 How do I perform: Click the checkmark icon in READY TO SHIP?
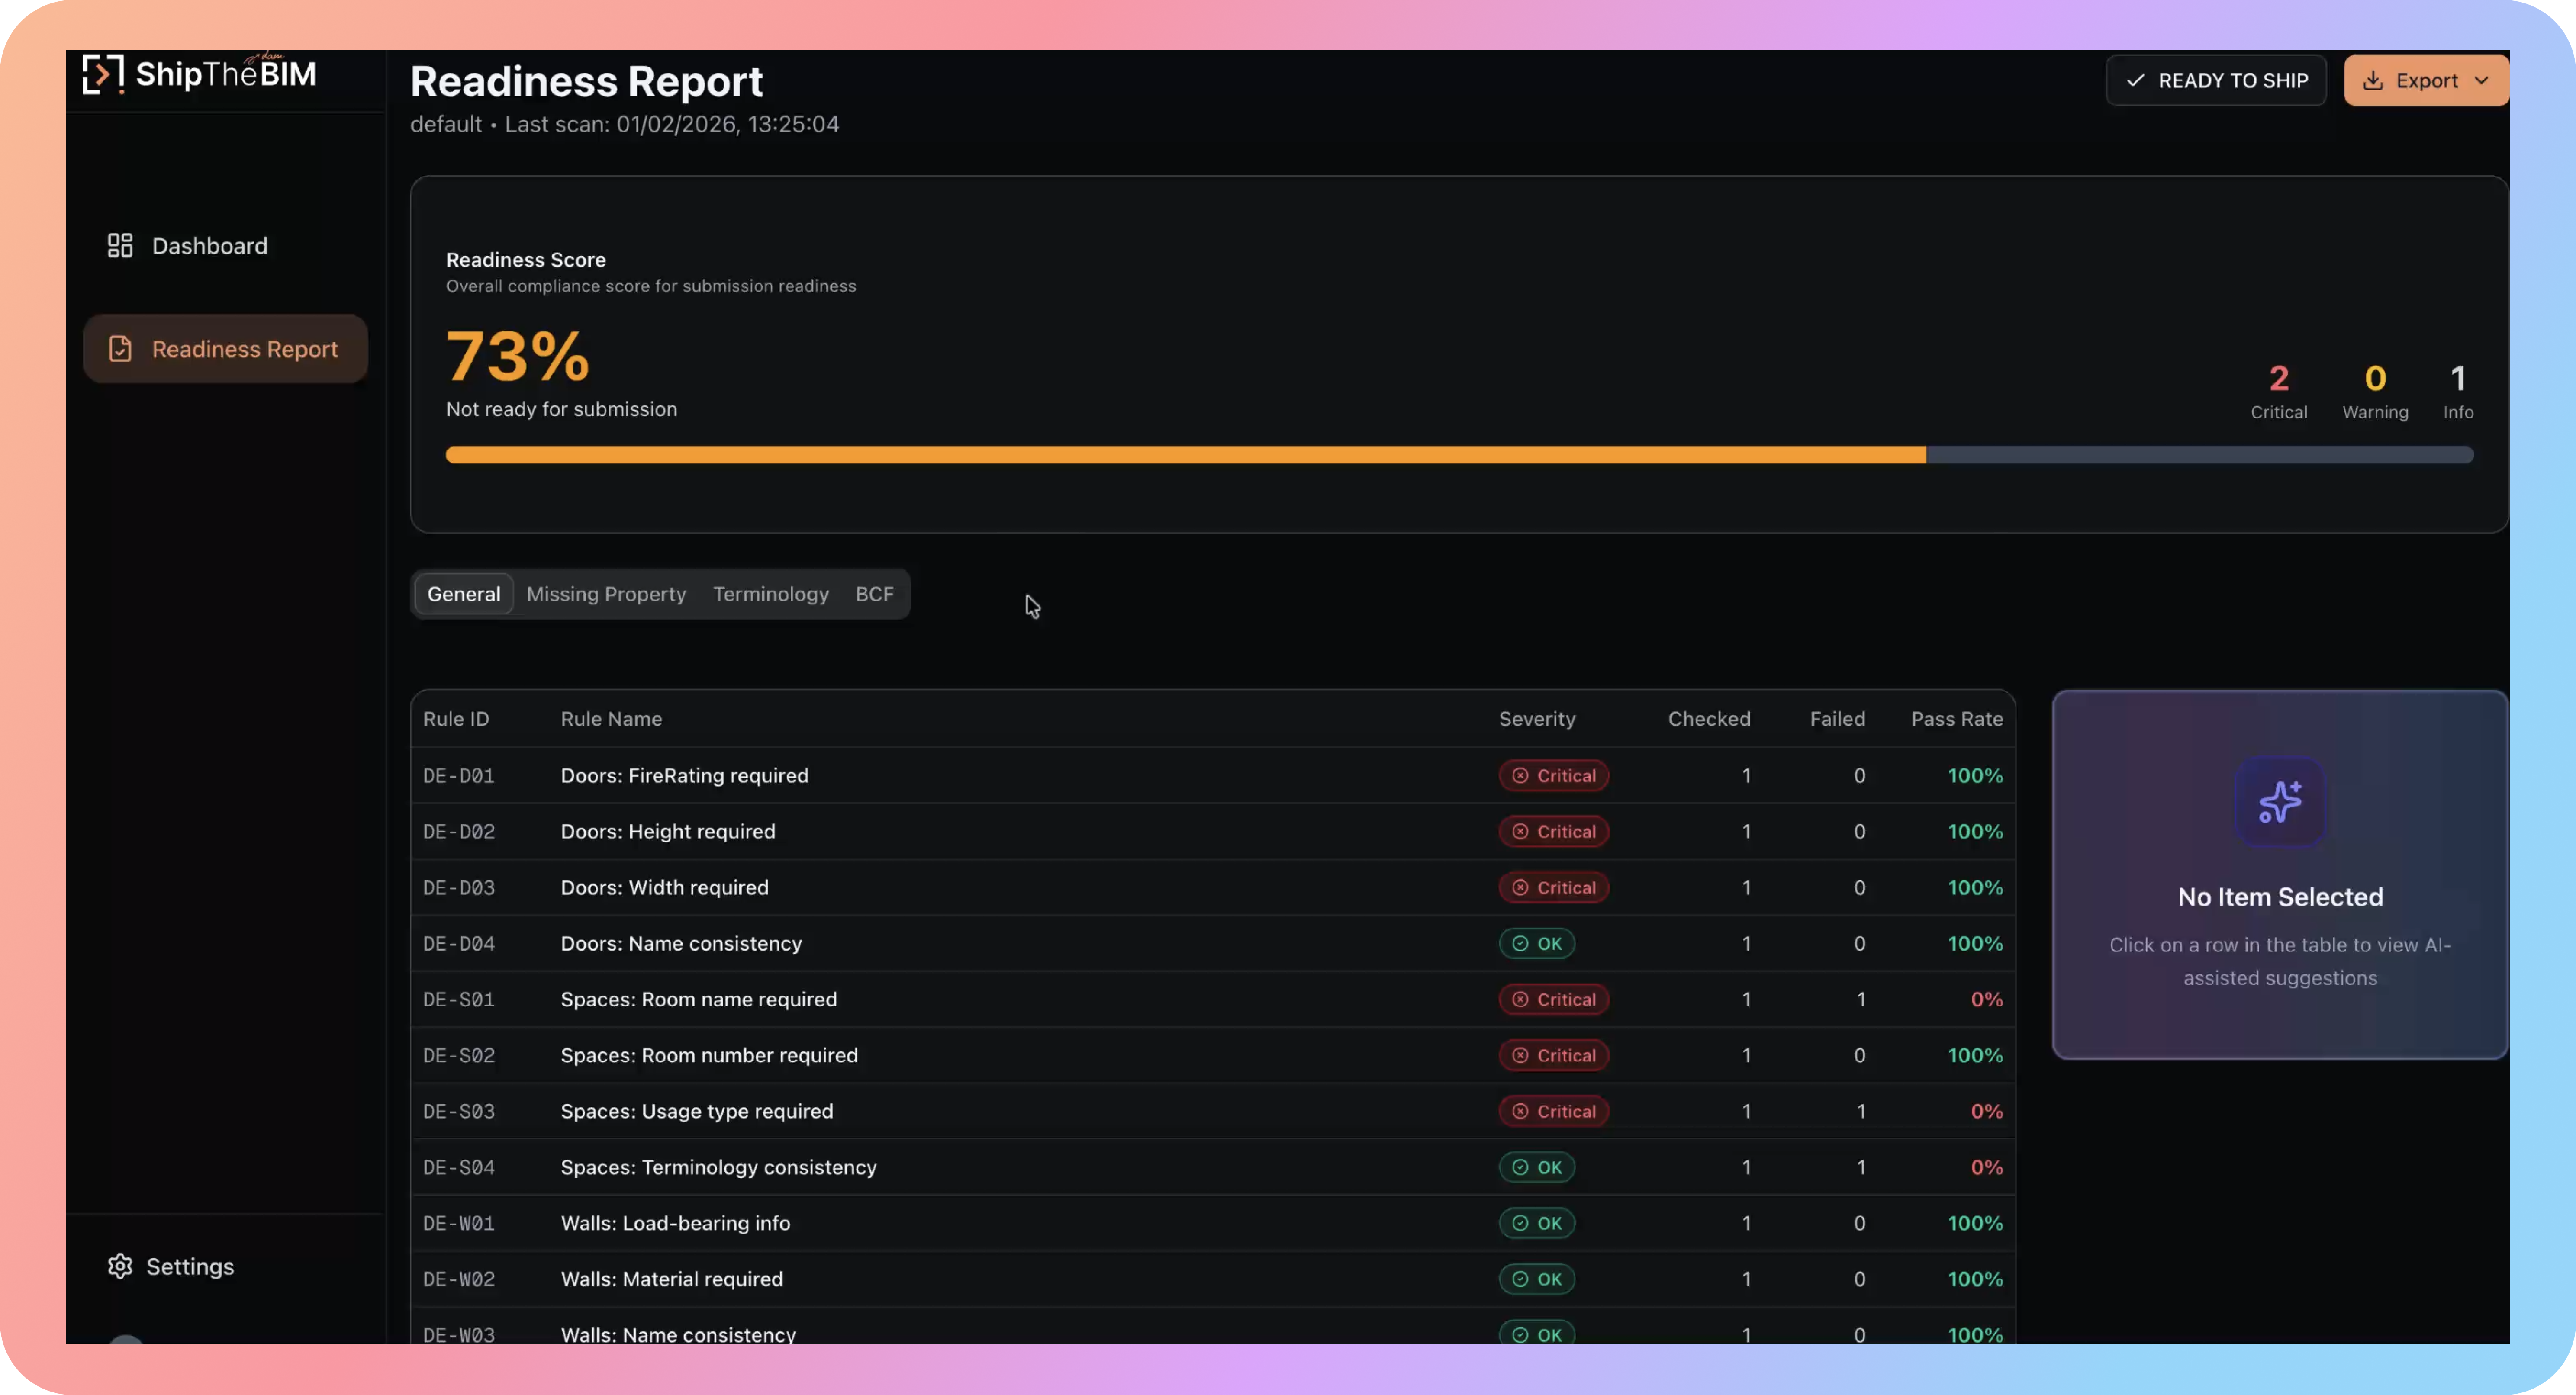click(x=2135, y=81)
